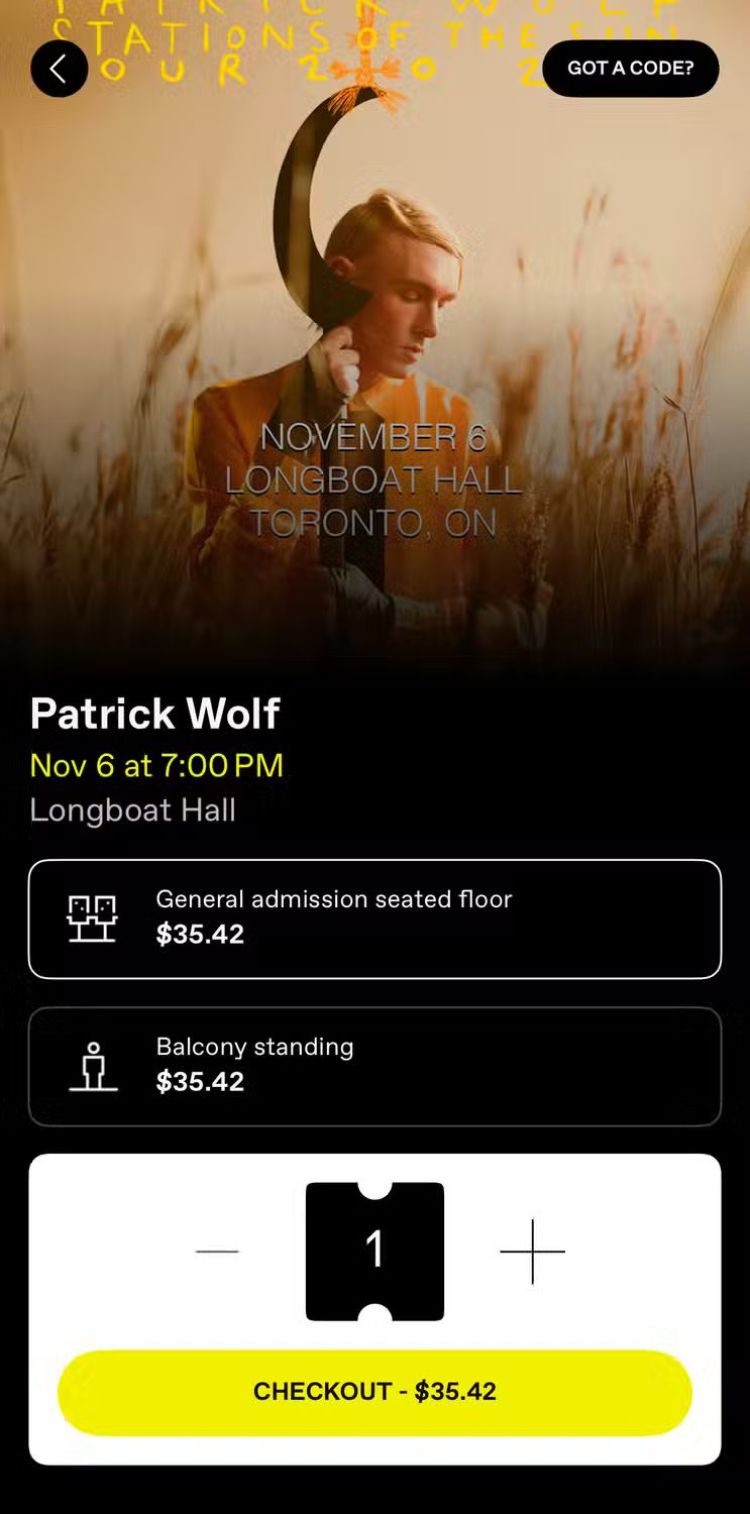Image resolution: width=750 pixels, height=1514 pixels.
Task: Tap LONGBOAT HALL text on the poster
Action: click(373, 480)
